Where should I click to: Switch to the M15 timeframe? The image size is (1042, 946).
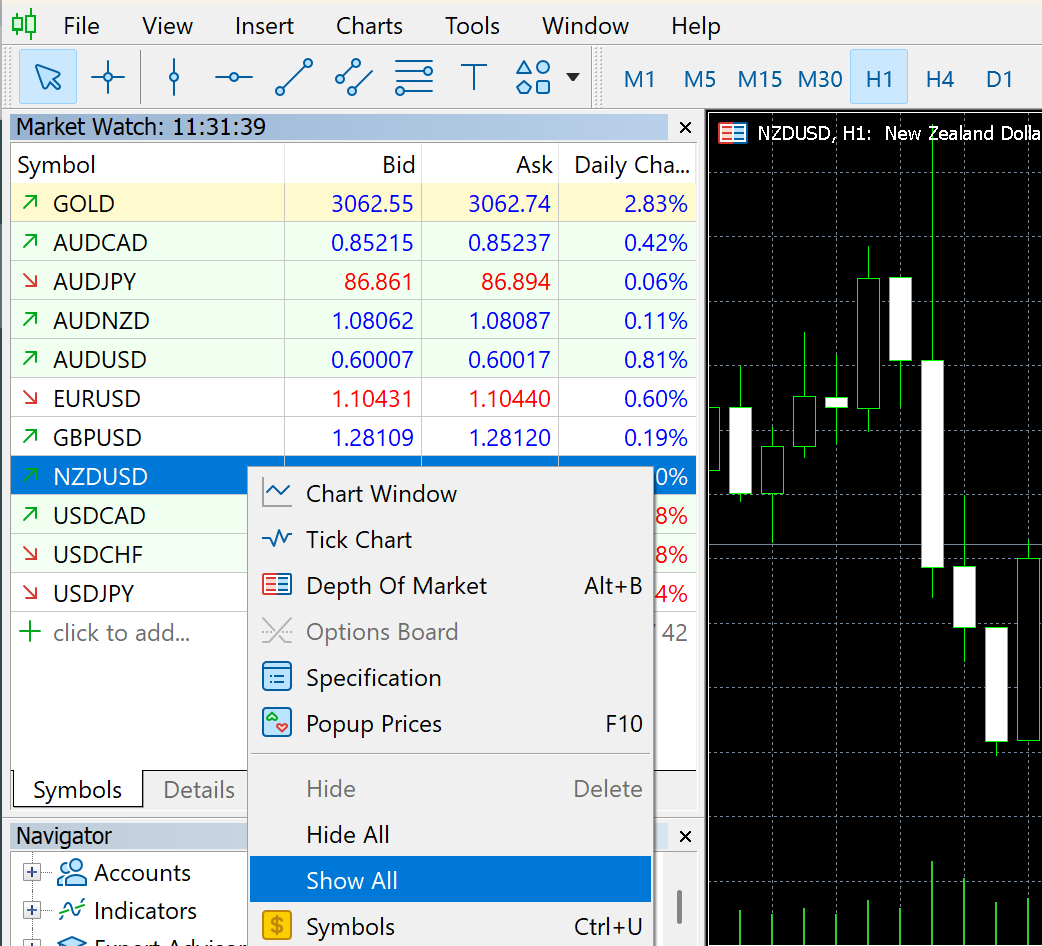[x=760, y=79]
